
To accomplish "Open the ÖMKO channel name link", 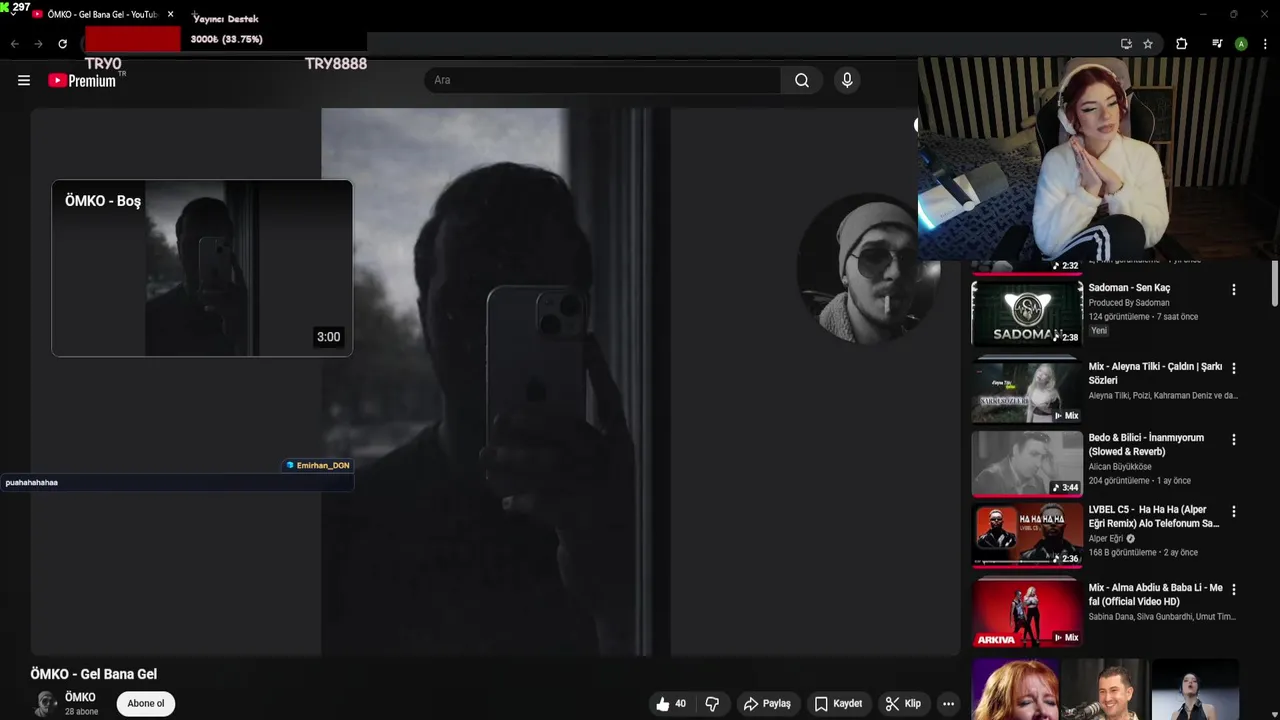I will tap(80, 697).
